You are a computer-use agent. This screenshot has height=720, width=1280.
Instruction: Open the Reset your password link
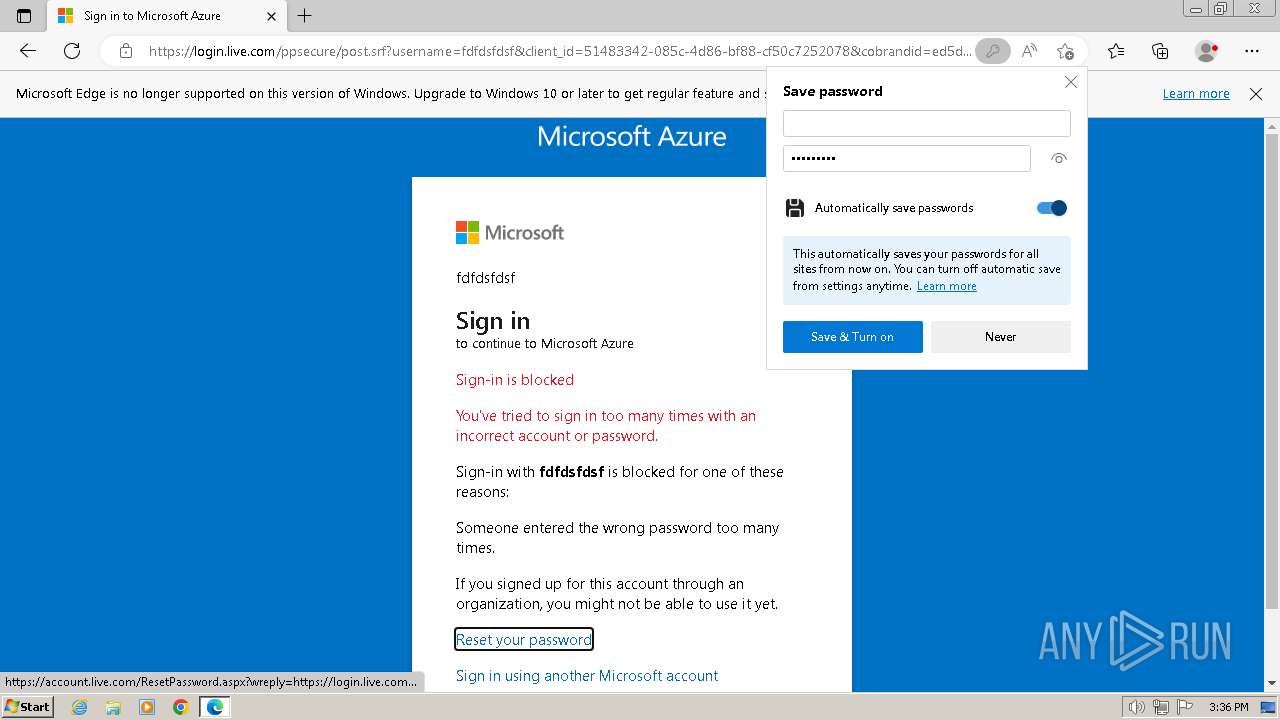click(524, 640)
